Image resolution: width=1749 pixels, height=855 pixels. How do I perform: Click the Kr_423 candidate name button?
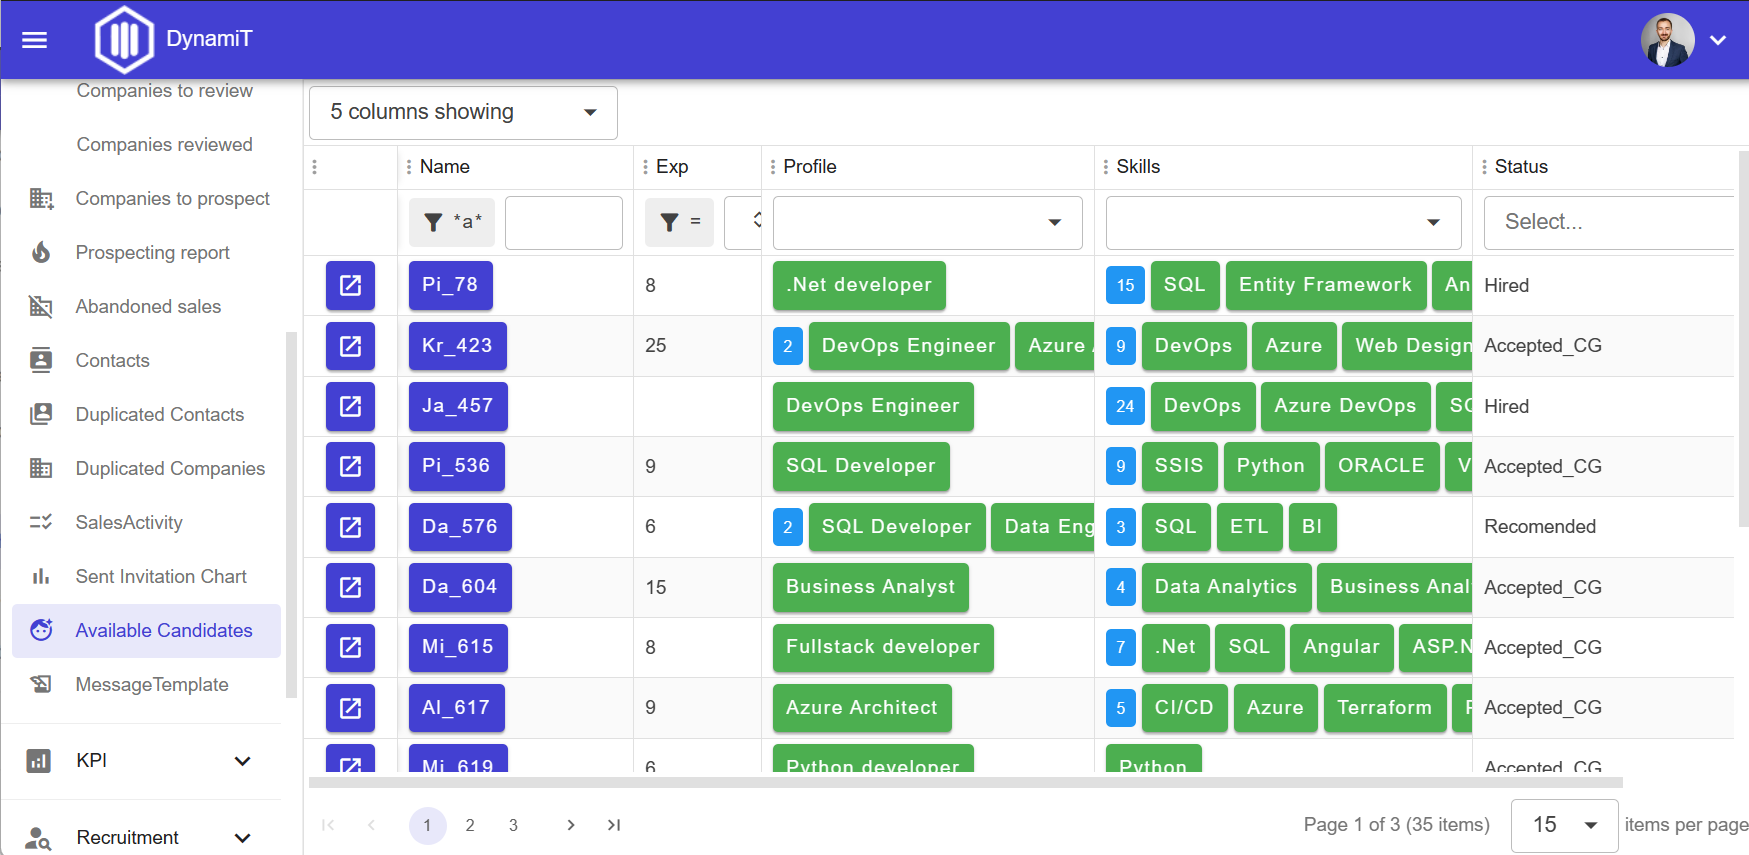(457, 346)
